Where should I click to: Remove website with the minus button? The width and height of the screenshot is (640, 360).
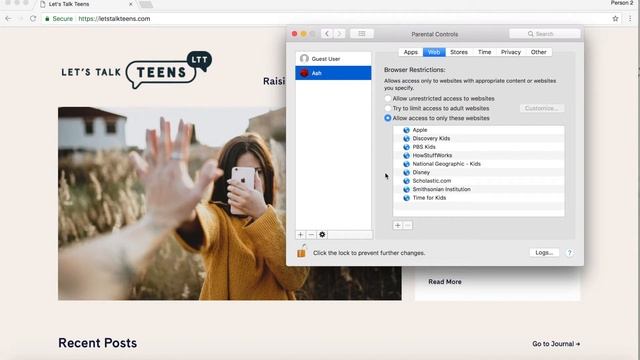click(408, 225)
